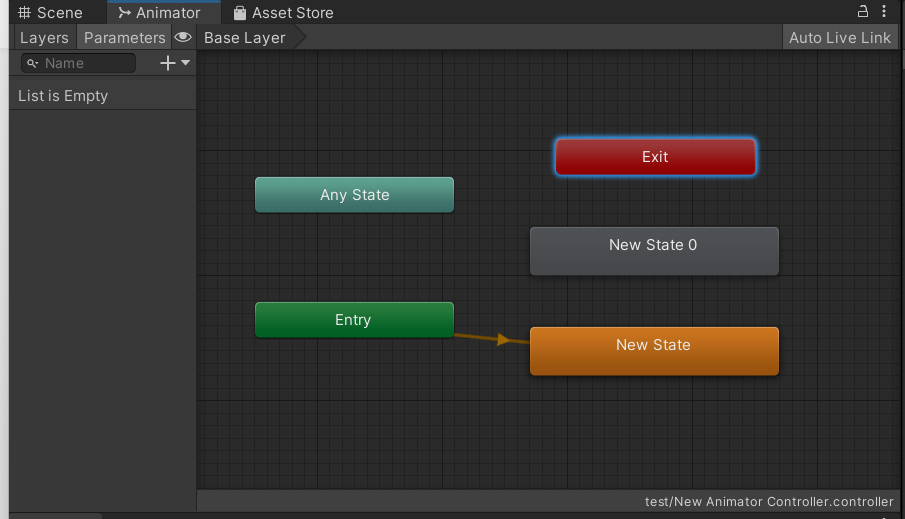Screen dimensions: 905x519
Task: Select the green Entry node
Action: tap(354, 320)
